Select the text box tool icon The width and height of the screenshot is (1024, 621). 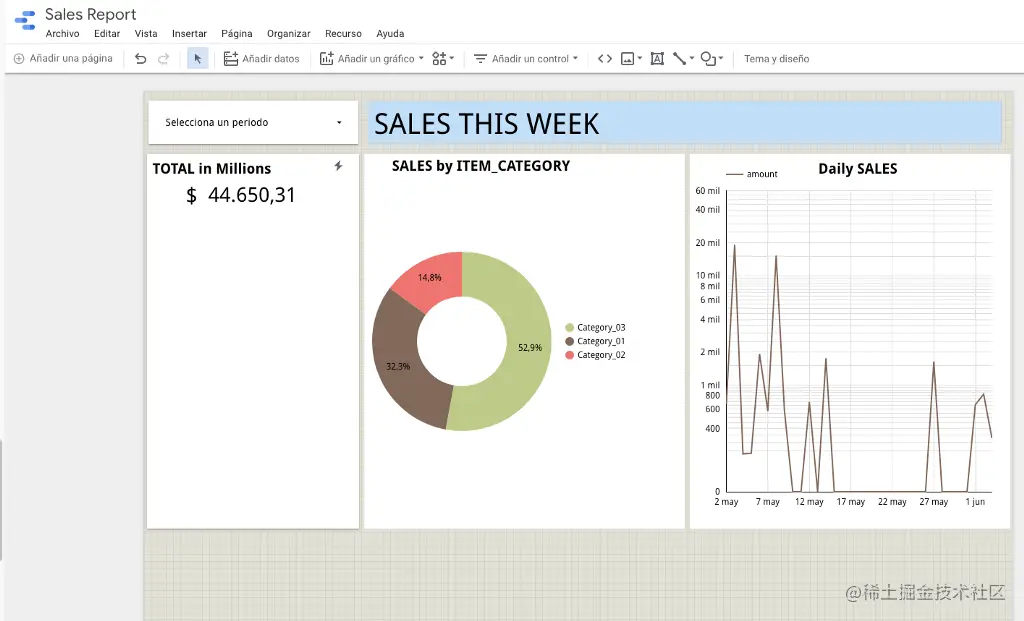point(657,59)
